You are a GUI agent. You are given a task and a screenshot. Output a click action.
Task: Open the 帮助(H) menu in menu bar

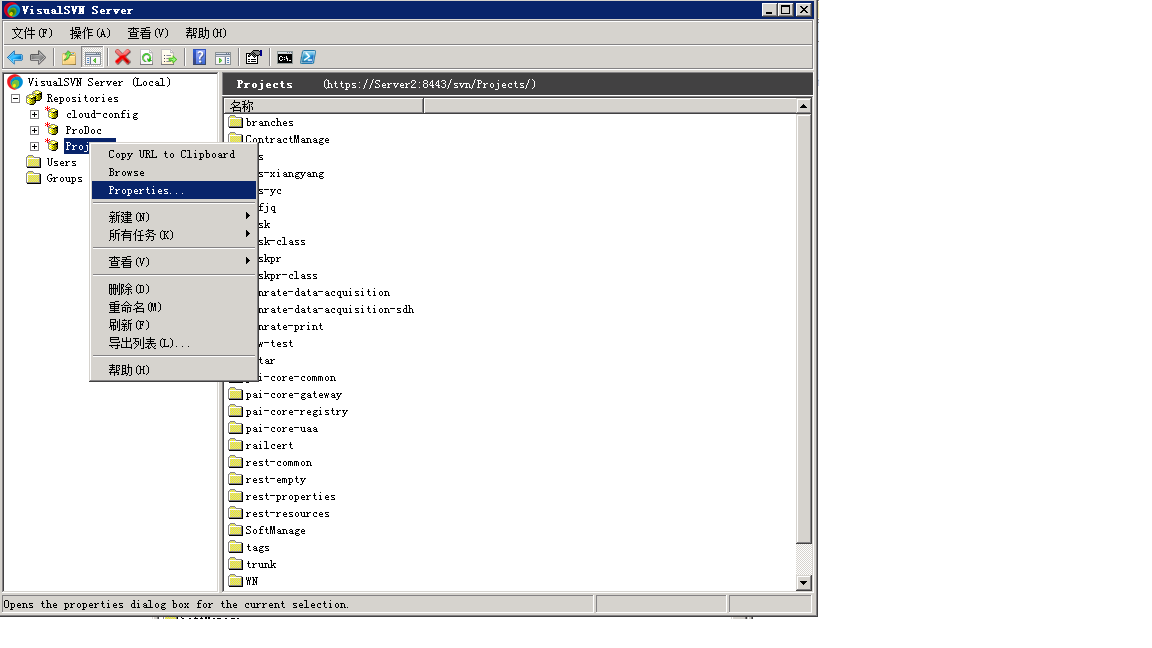click(x=206, y=33)
